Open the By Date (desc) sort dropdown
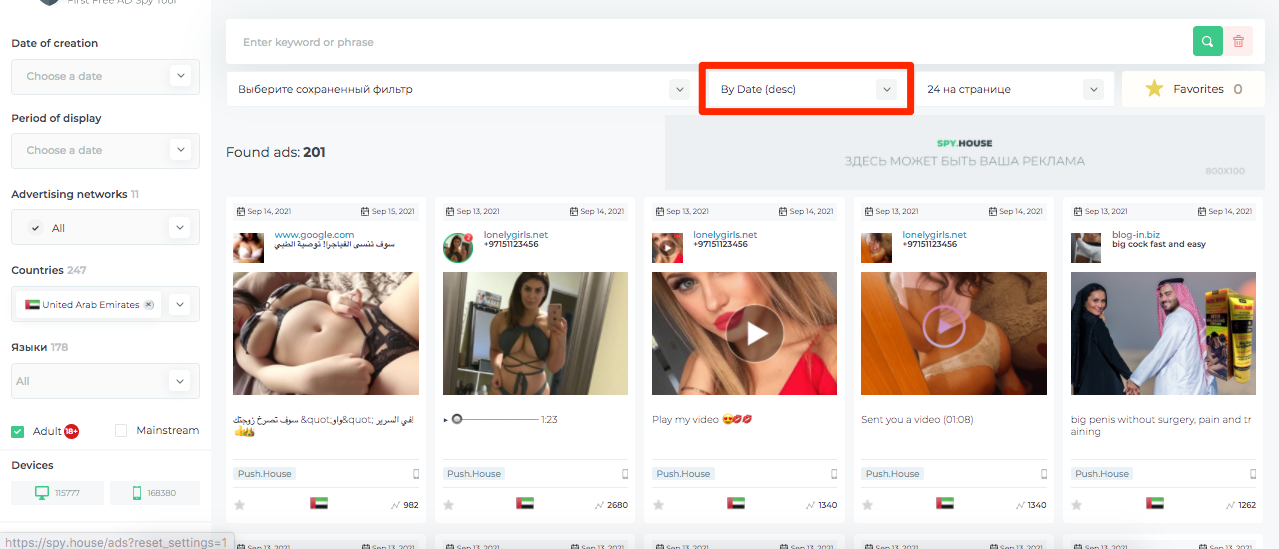 pyautogui.click(x=805, y=89)
